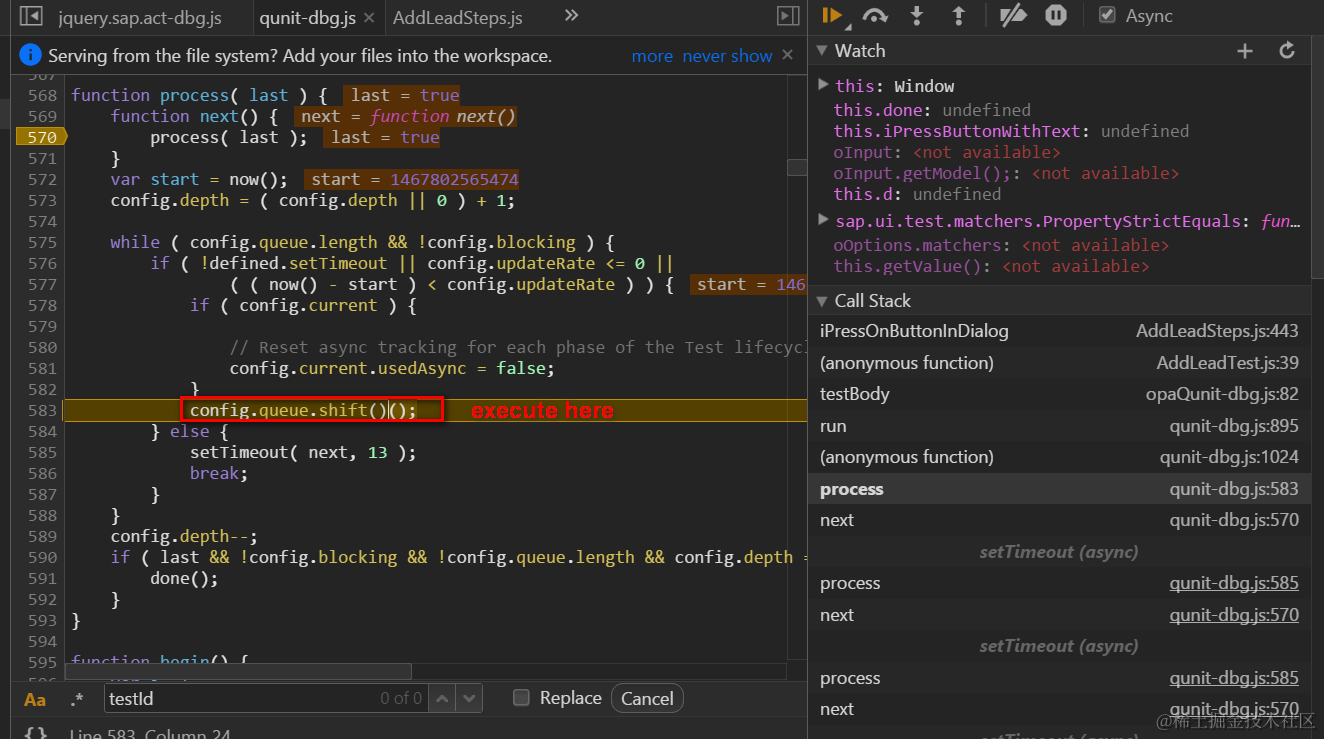Select watch entry 'this.done: undefined'
Screen dimensions: 1324x739
coord(932,110)
